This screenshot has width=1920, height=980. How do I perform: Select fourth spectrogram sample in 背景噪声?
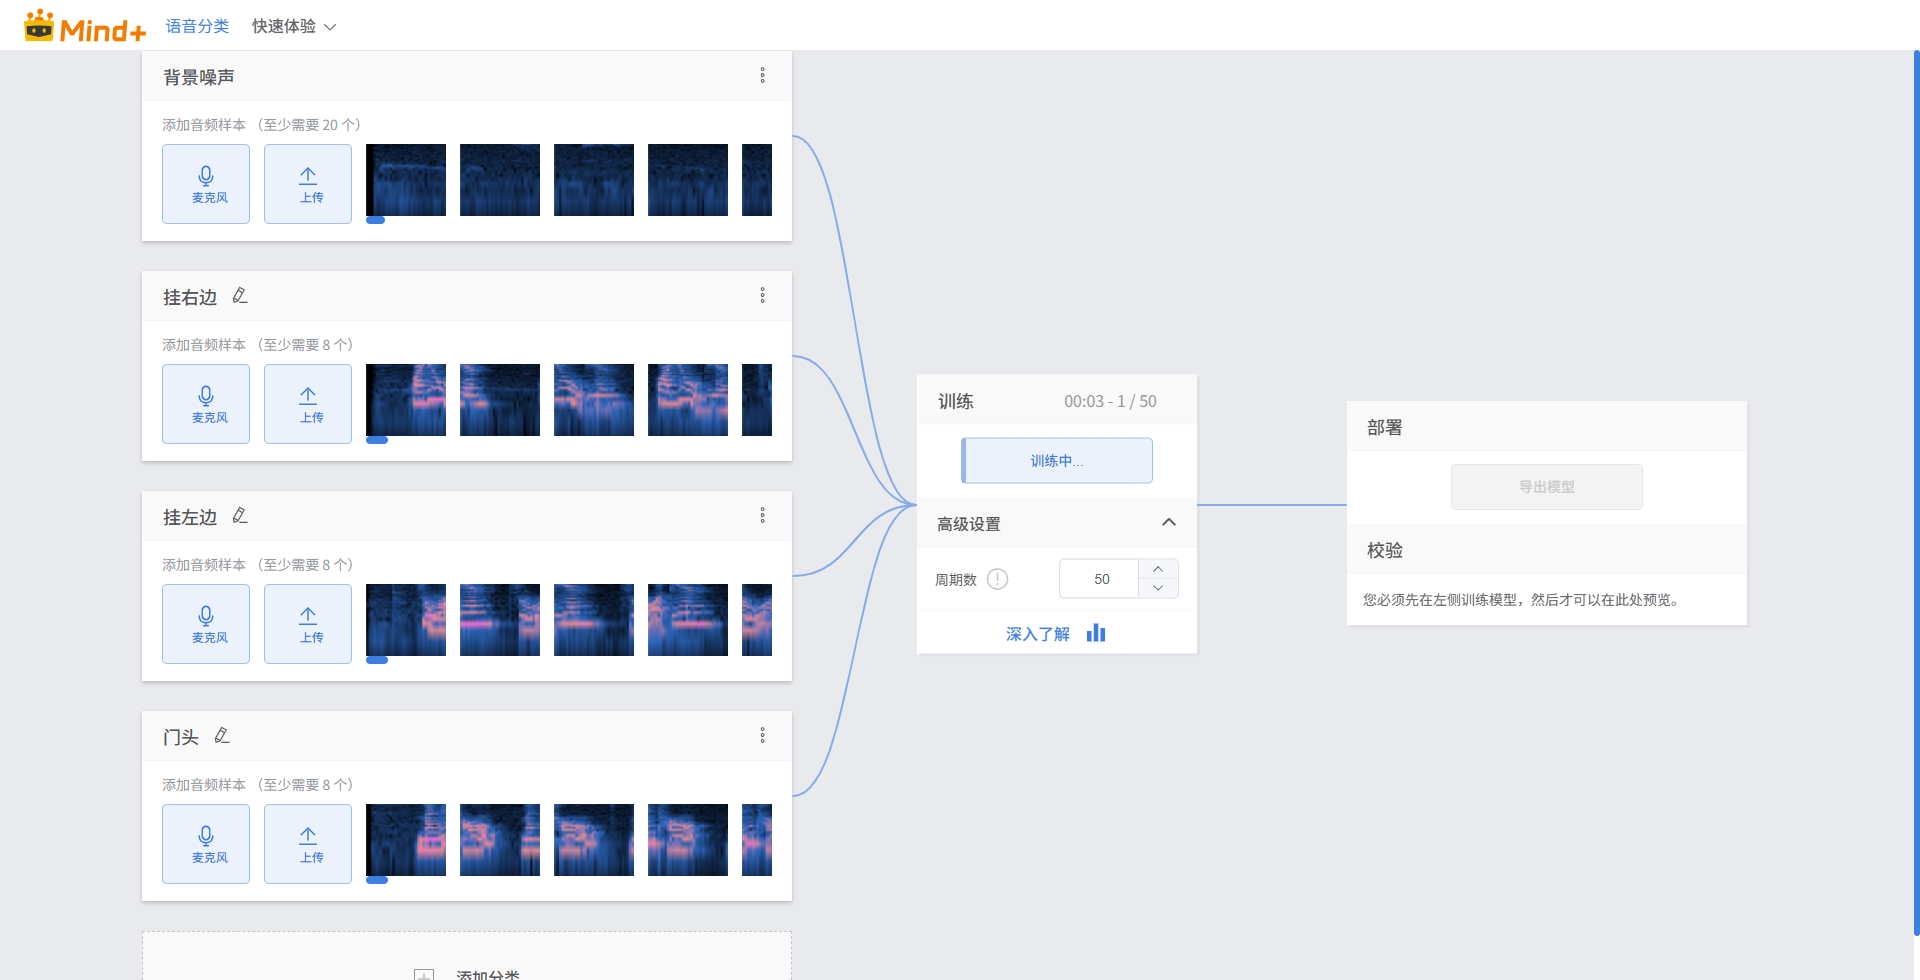688,180
